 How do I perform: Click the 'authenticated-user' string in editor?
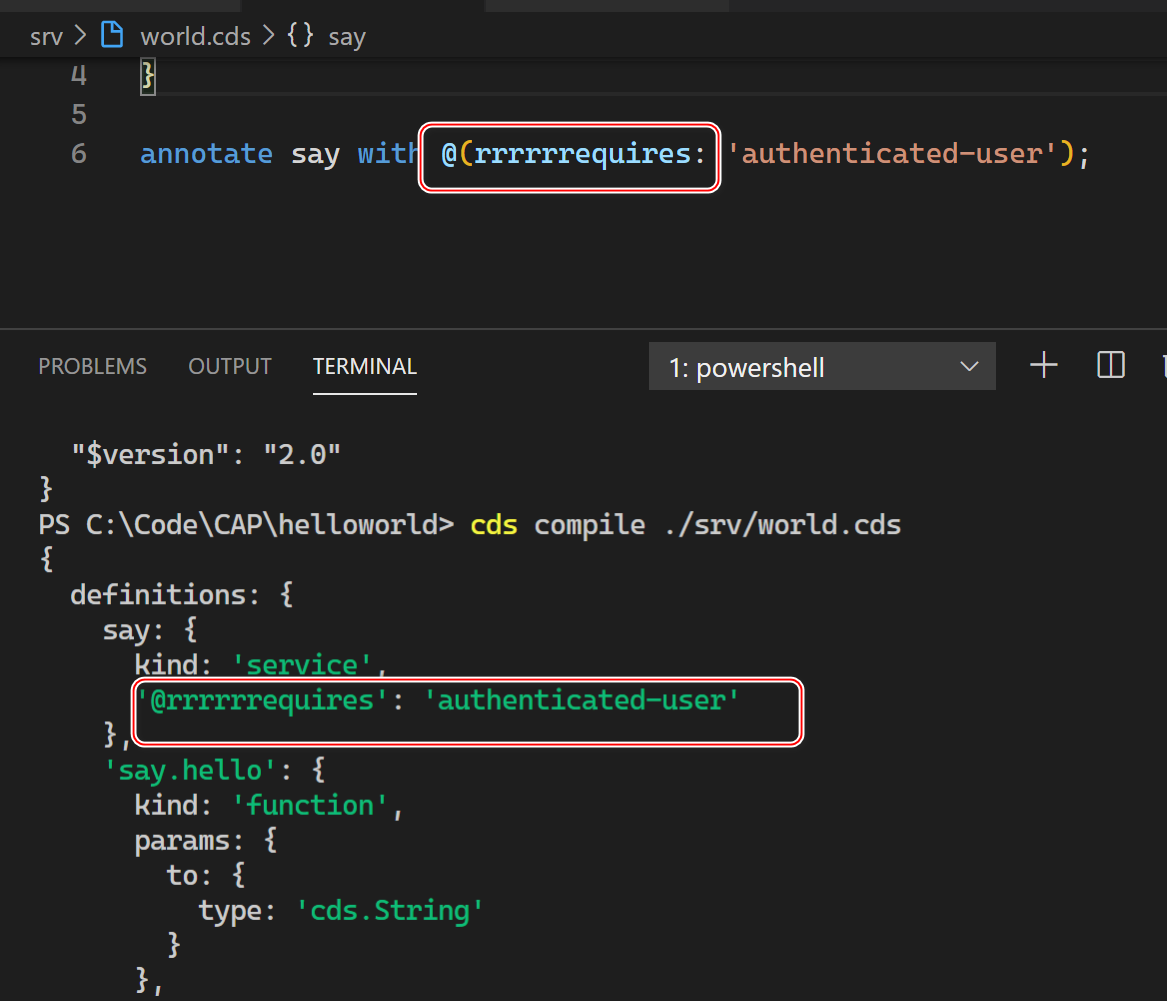pyautogui.click(x=891, y=154)
